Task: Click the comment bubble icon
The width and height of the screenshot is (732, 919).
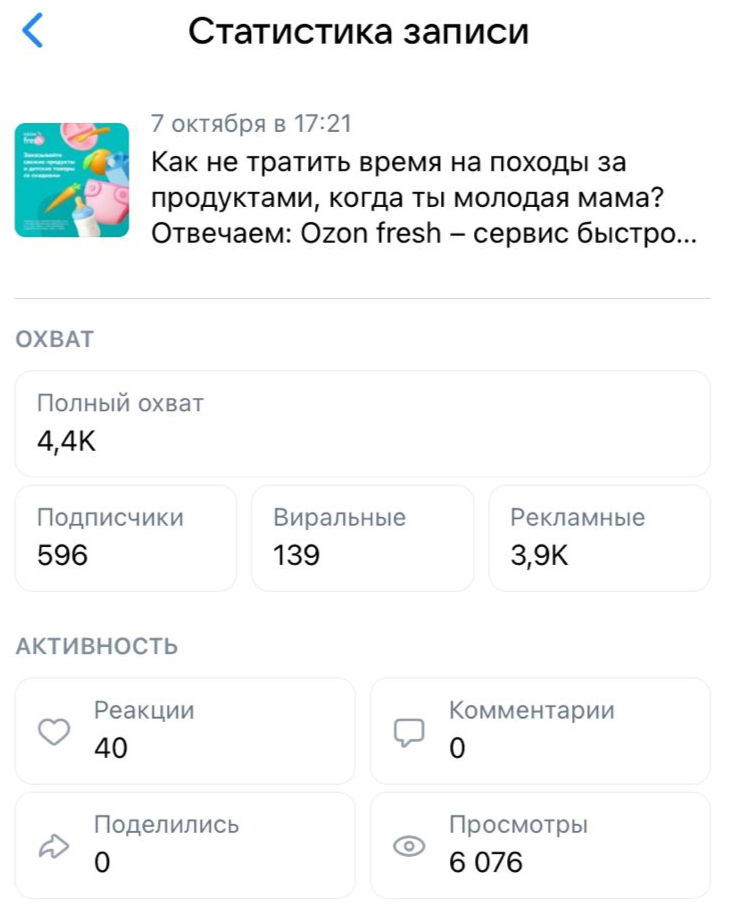Action: (409, 733)
